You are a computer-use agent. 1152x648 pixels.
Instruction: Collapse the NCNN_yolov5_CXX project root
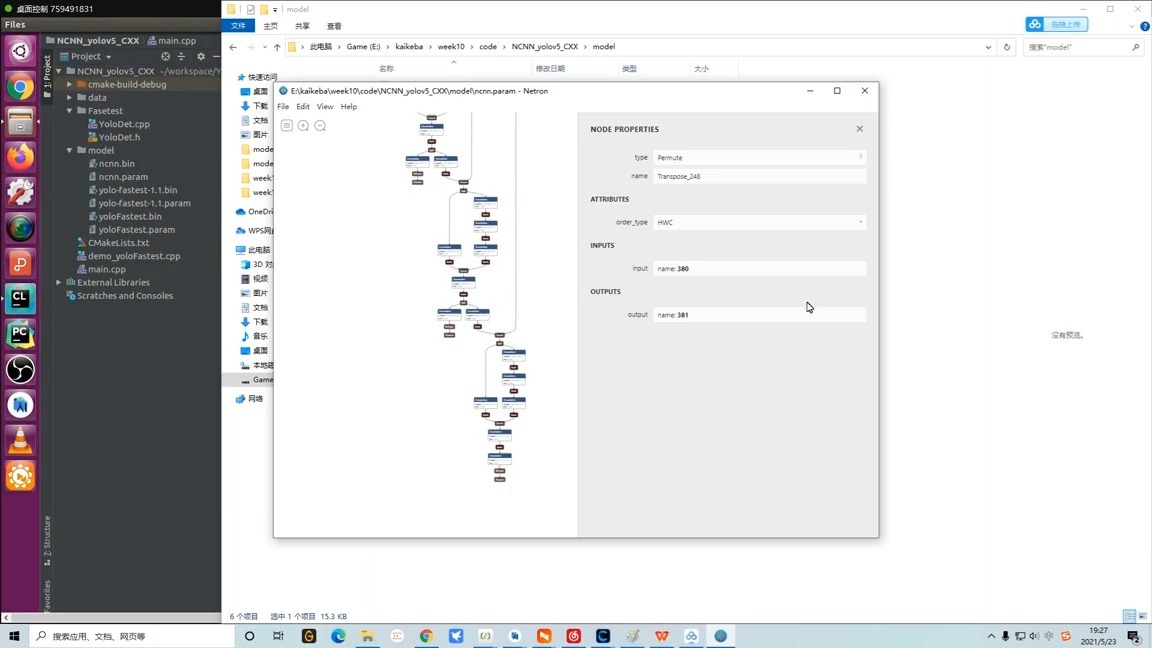60,71
